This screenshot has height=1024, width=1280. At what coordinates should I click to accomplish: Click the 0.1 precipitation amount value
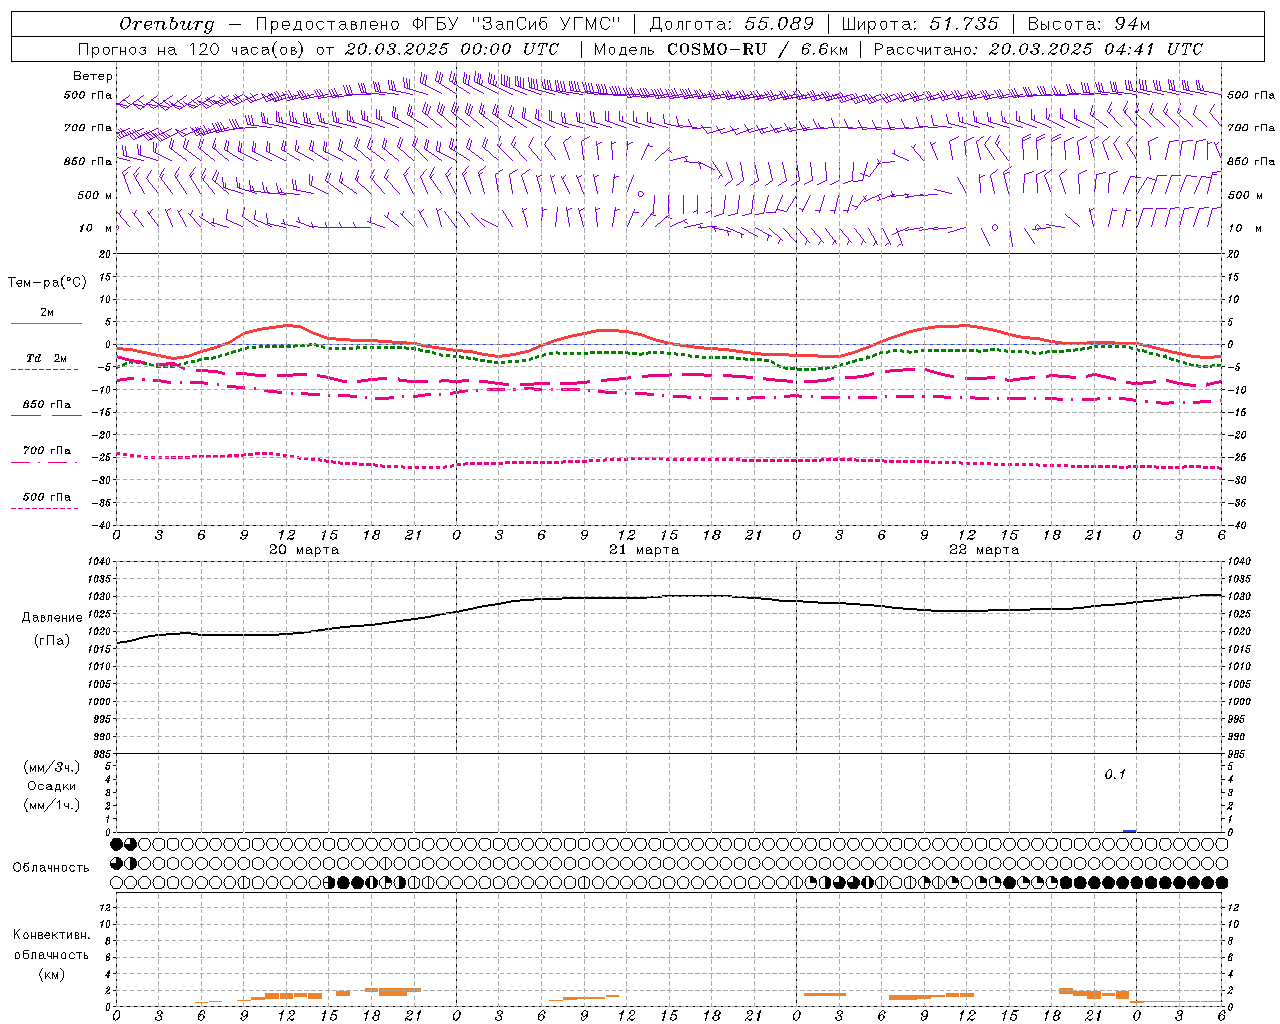point(1115,775)
